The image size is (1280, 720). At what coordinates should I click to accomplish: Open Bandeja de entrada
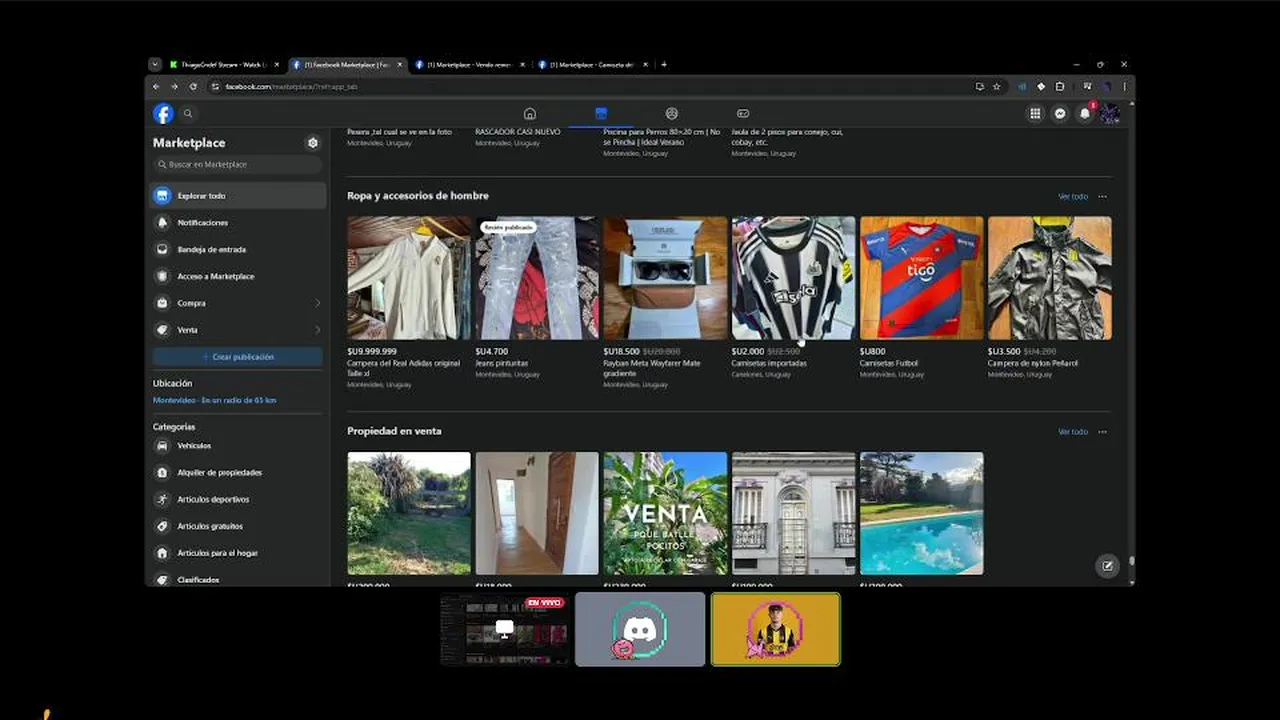239,250
